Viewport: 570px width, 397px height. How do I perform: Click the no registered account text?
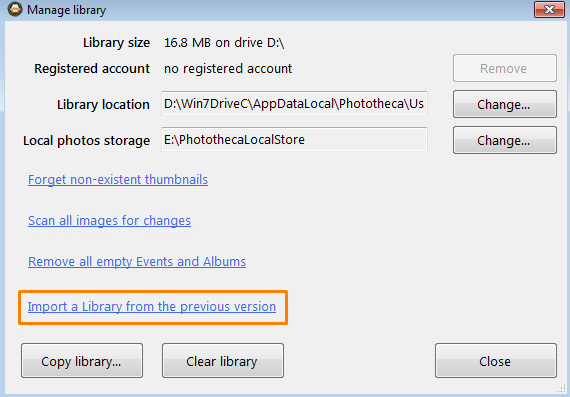[x=228, y=69]
